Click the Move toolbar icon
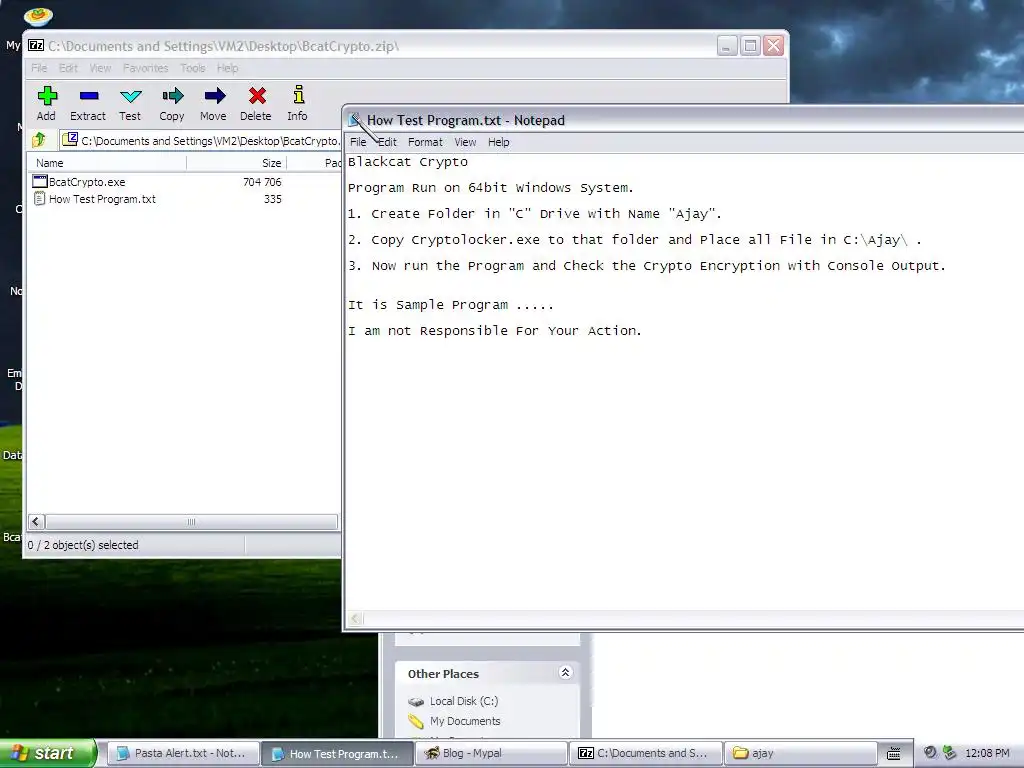 [214, 103]
